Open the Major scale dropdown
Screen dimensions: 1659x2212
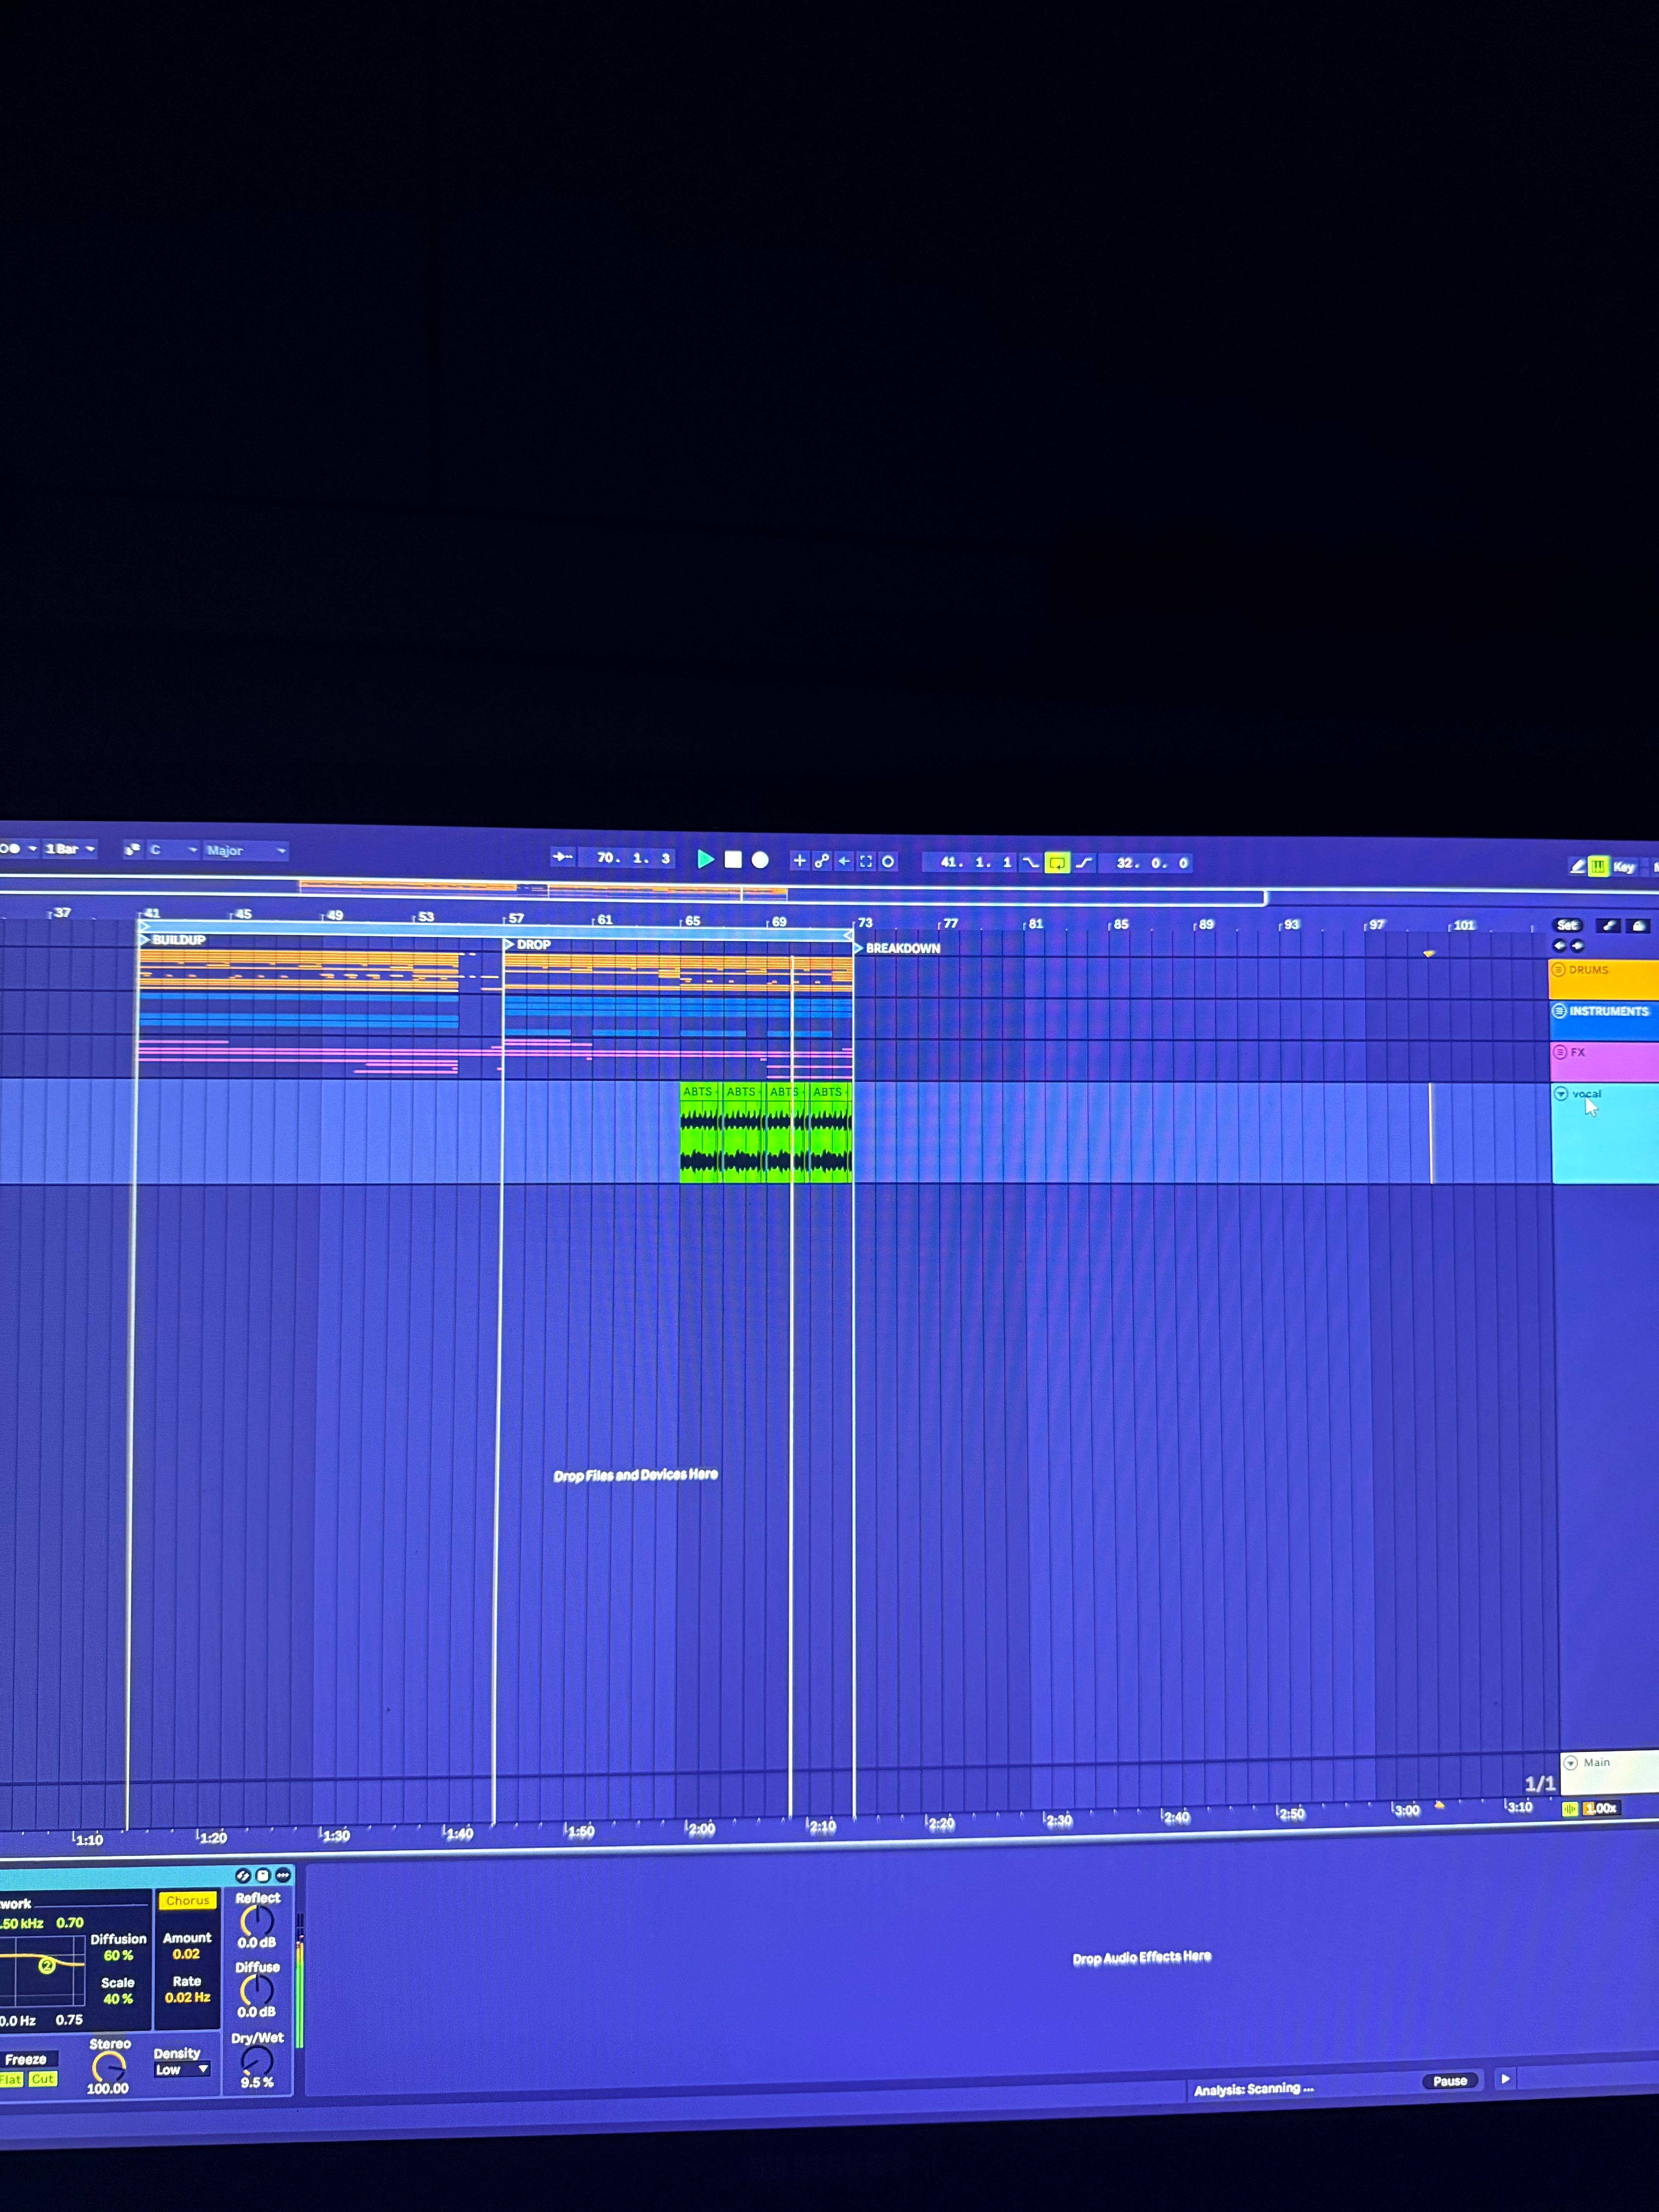point(246,851)
